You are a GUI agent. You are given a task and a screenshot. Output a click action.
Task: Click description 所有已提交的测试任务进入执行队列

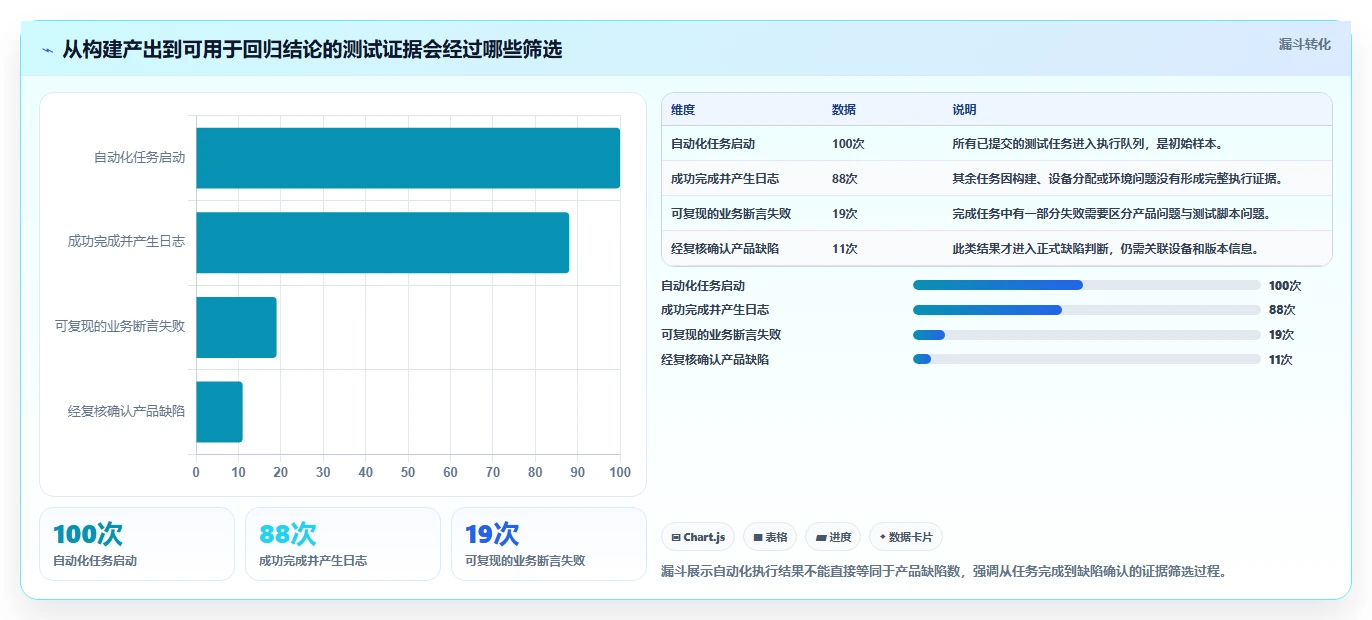pos(1088,144)
